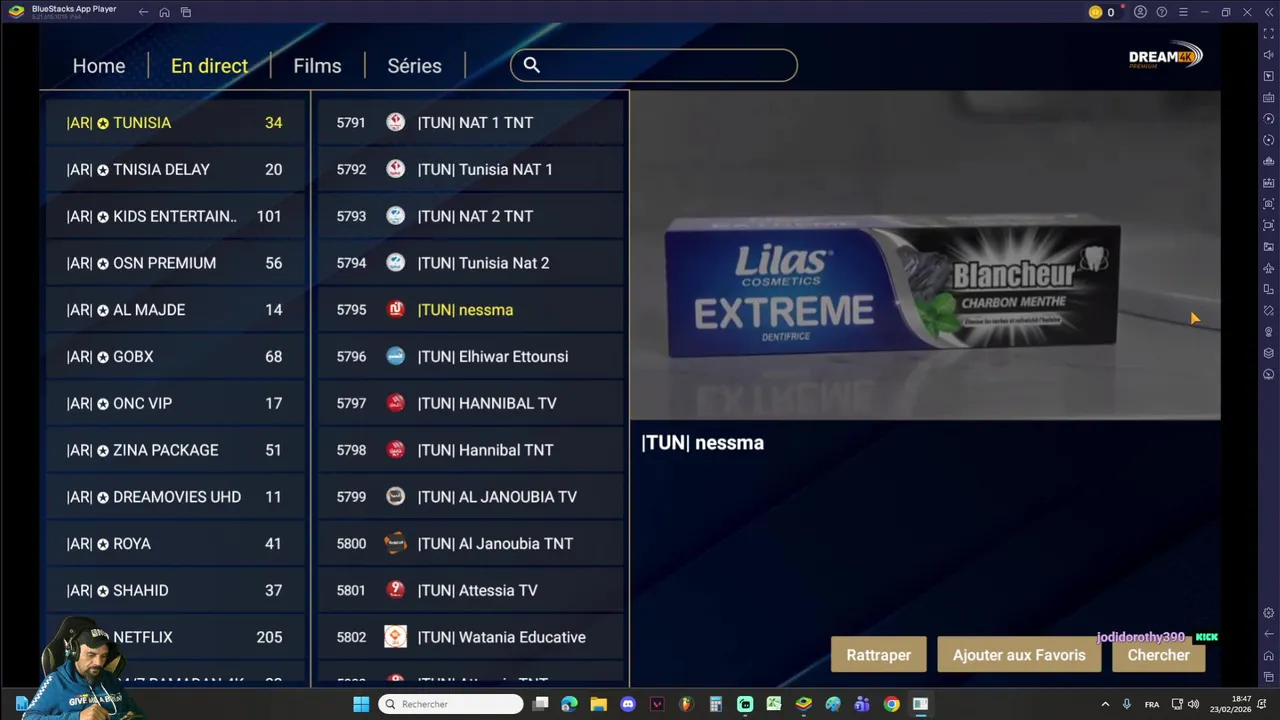The width and height of the screenshot is (1280, 720).
Task: Open BlueStacks account profile icon
Action: pos(1140,12)
